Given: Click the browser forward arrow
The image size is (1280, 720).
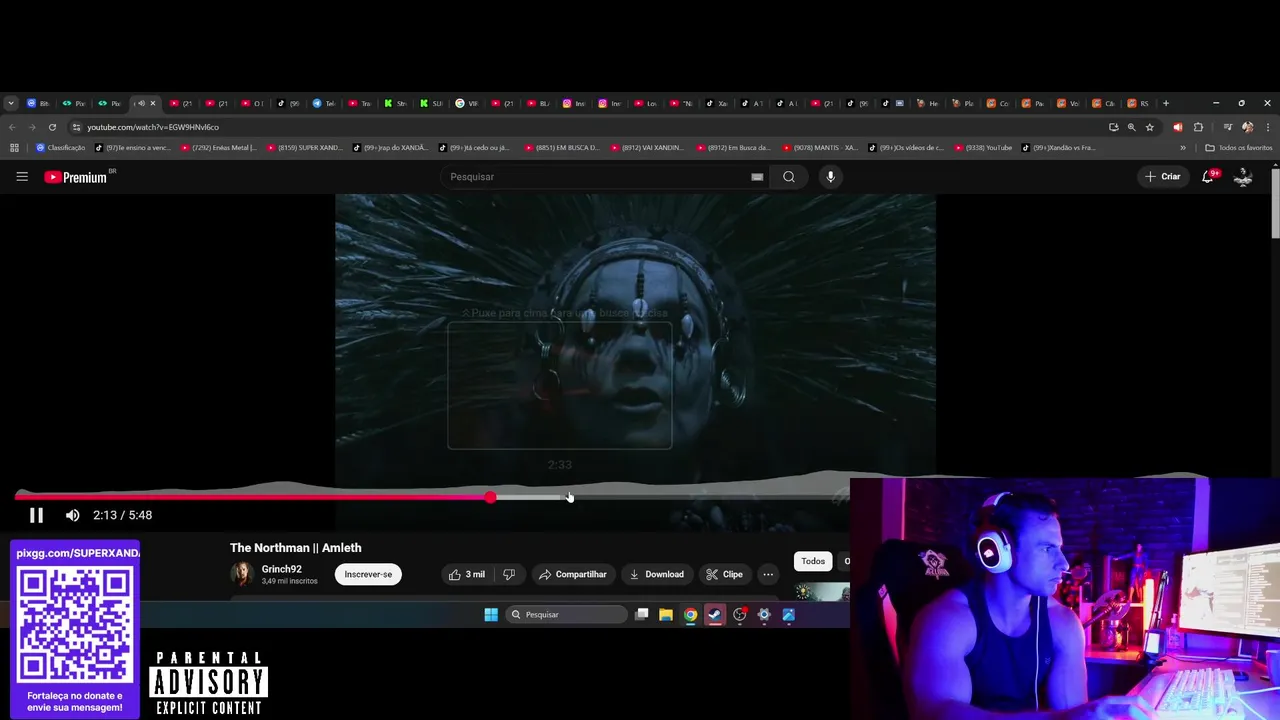Looking at the screenshot, I should tap(32, 127).
